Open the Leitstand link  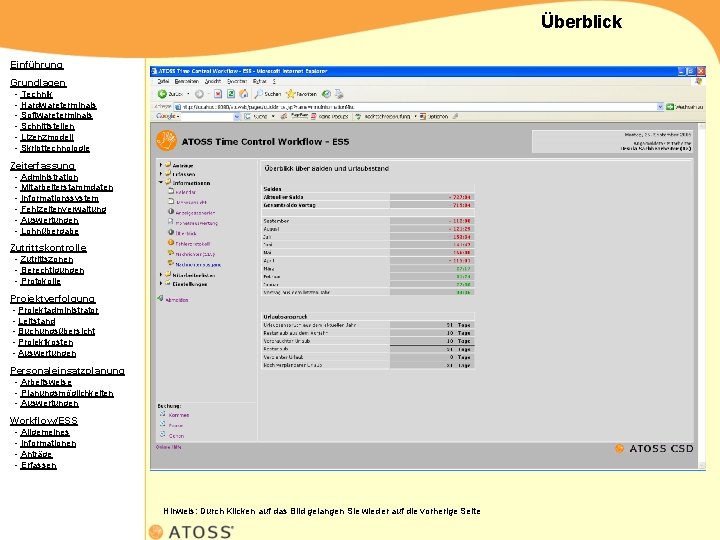(37, 321)
